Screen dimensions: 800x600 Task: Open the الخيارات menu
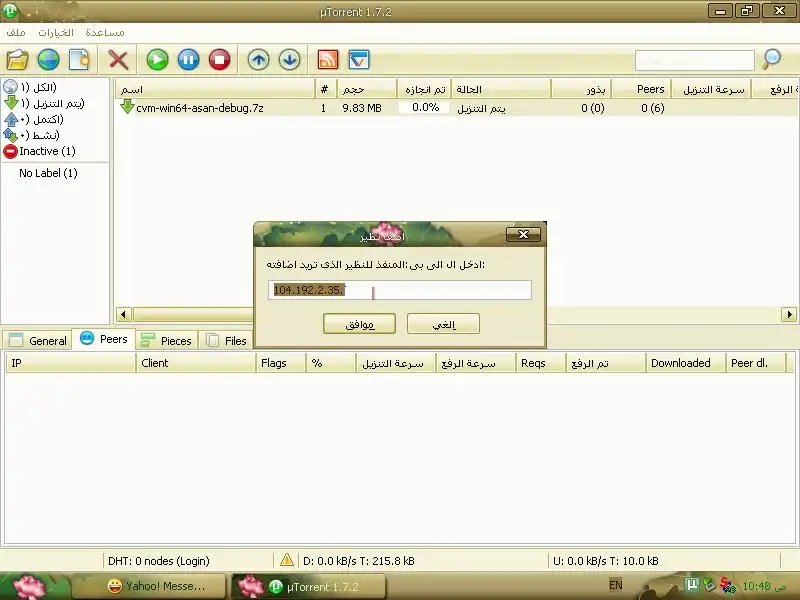tap(56, 33)
